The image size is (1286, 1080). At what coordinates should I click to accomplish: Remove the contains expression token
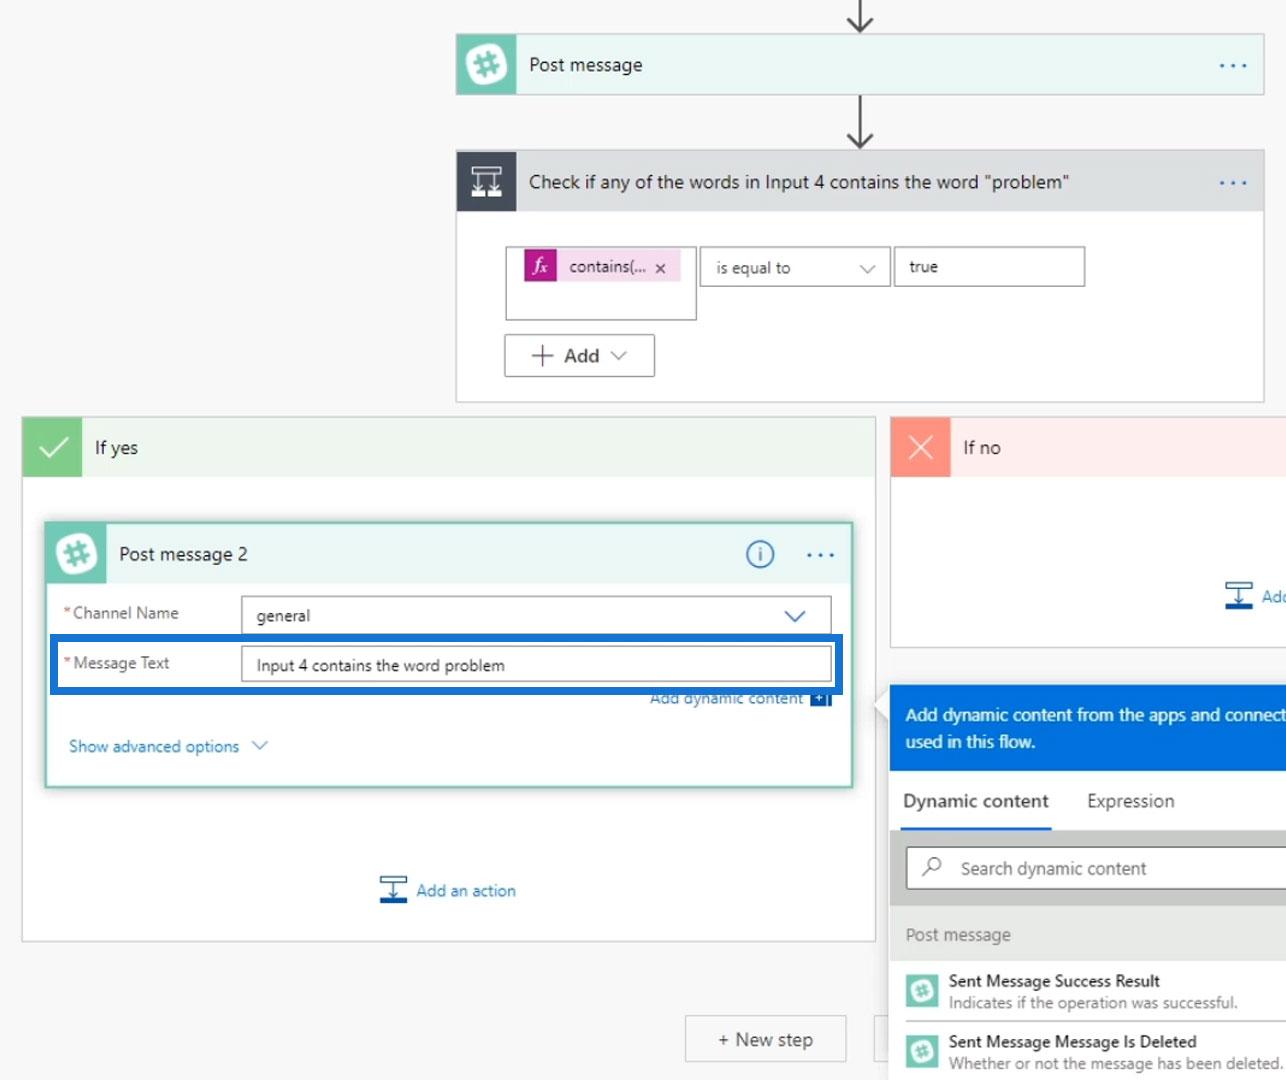click(x=660, y=268)
